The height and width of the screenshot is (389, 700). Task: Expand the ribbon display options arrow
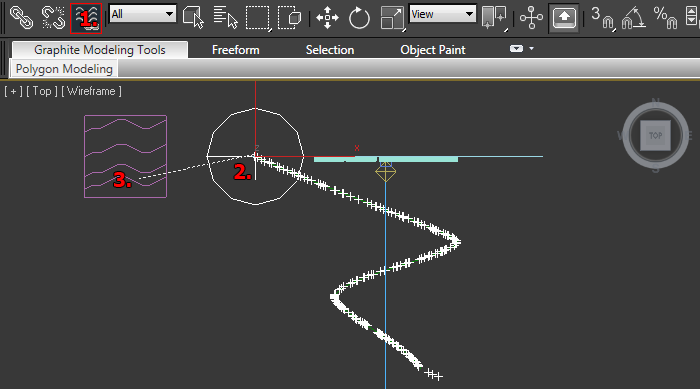tap(531, 48)
